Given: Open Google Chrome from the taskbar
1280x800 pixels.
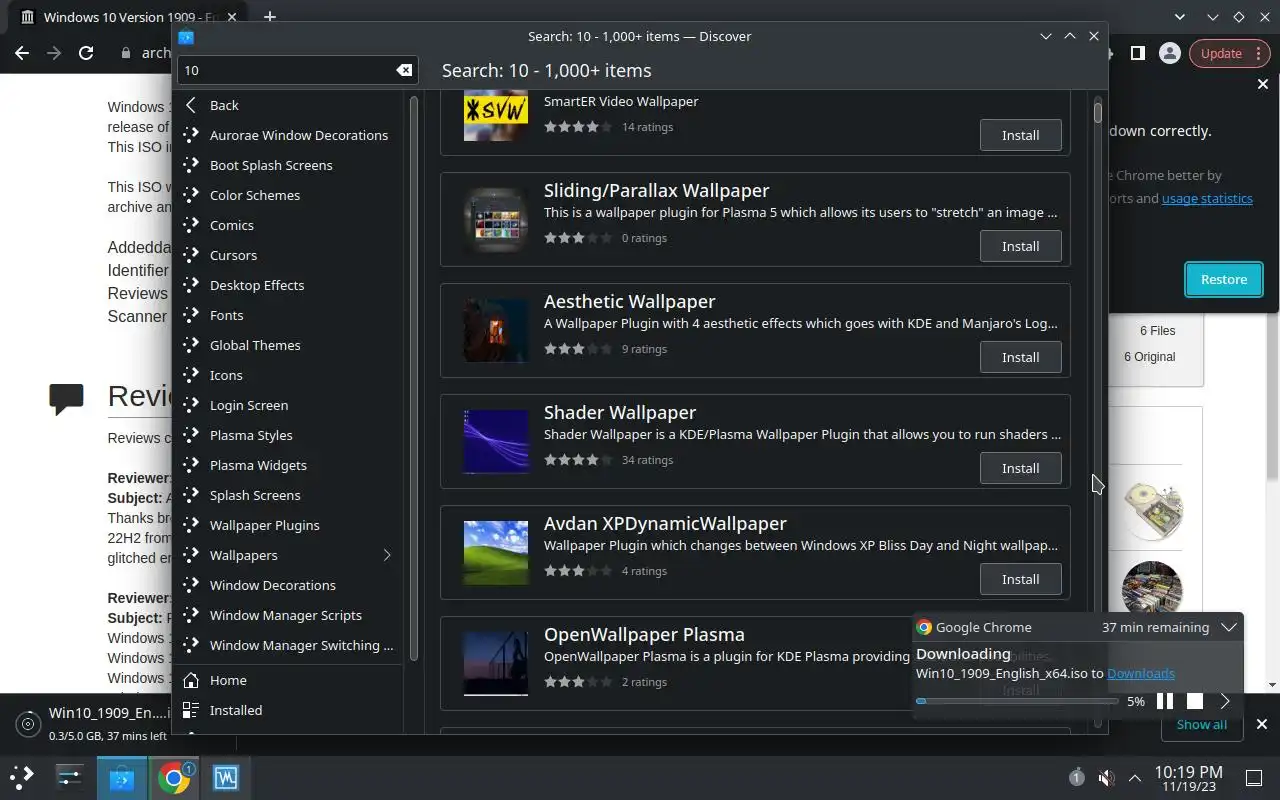Looking at the screenshot, I should 174,777.
